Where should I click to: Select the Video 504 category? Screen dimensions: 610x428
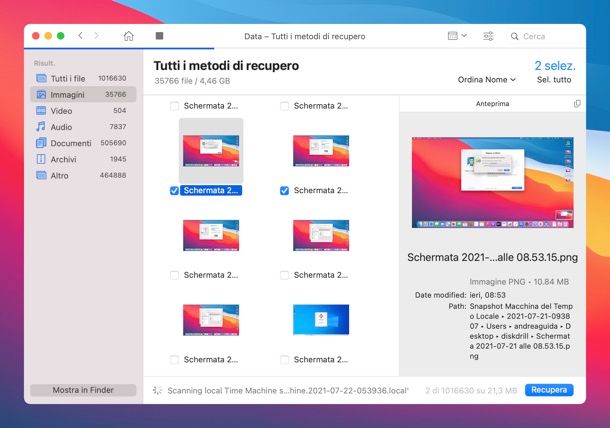pos(83,111)
